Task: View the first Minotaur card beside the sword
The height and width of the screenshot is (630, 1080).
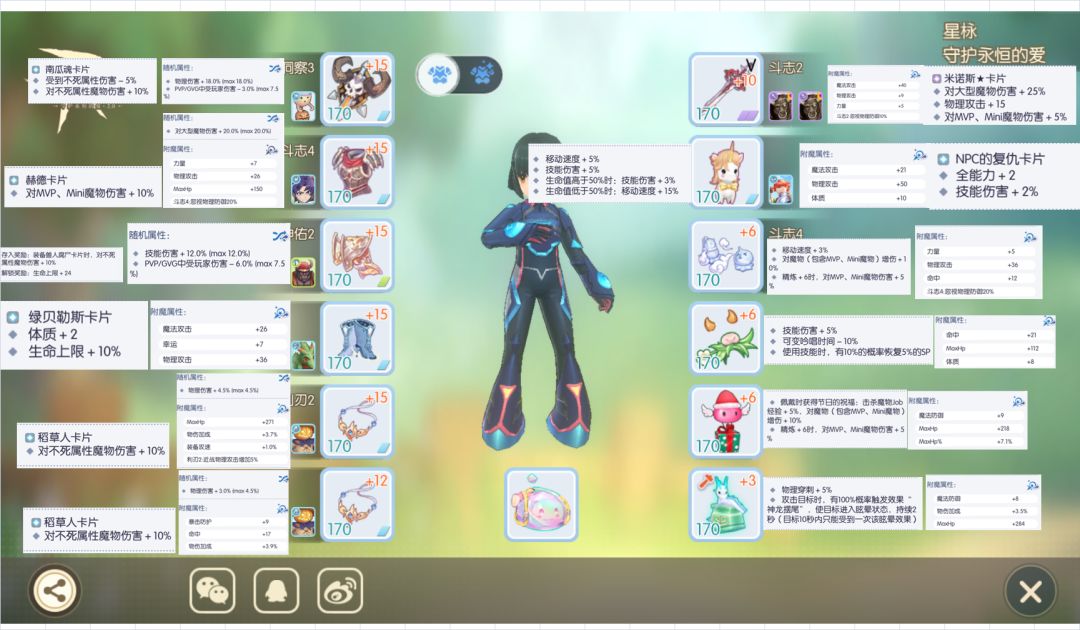Action: (x=780, y=107)
